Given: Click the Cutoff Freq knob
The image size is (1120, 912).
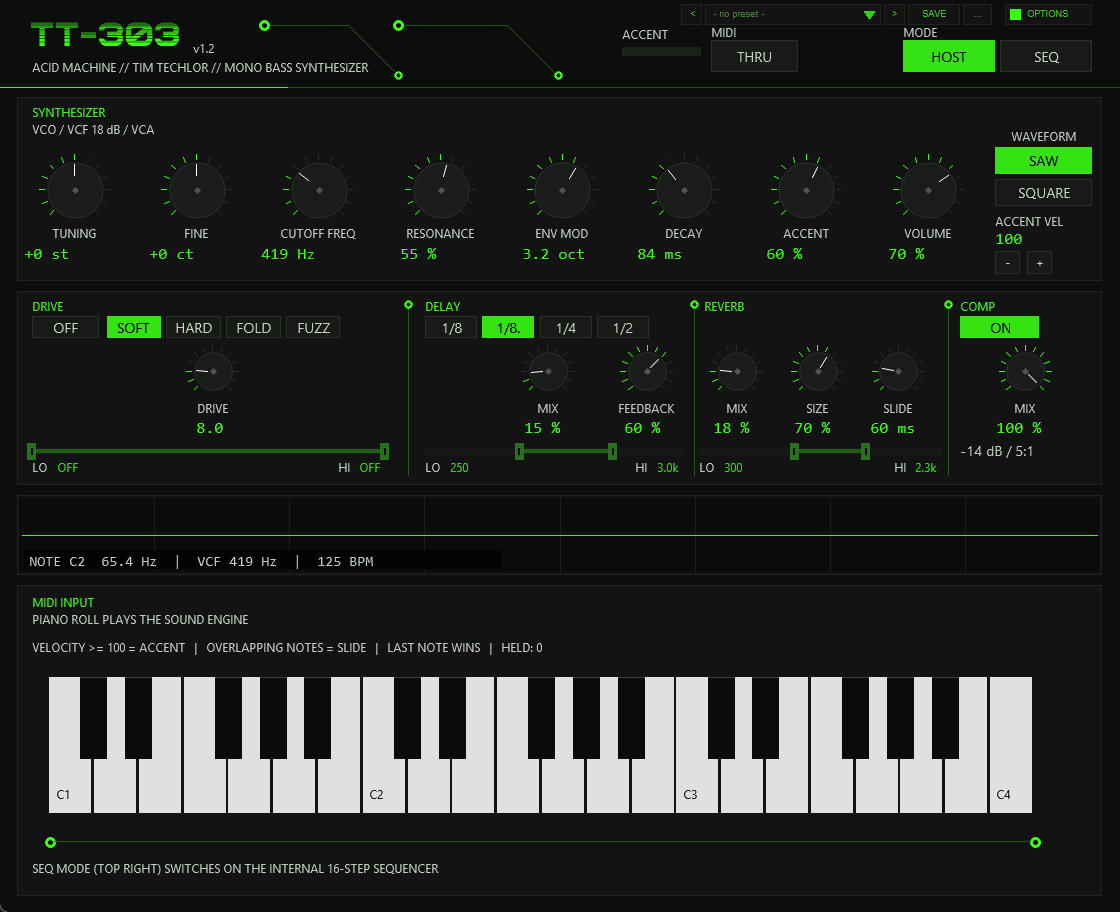Looking at the screenshot, I should point(319,191).
